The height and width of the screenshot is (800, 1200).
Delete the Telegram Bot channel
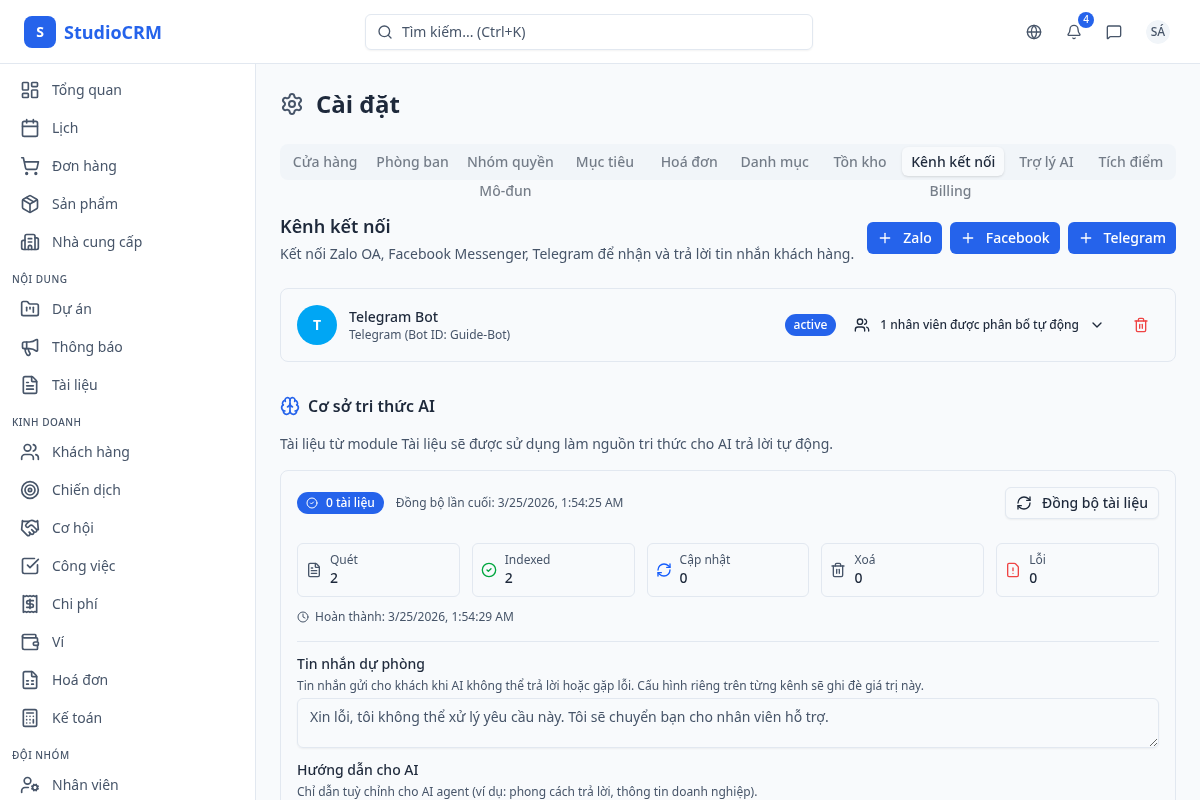pos(1141,325)
